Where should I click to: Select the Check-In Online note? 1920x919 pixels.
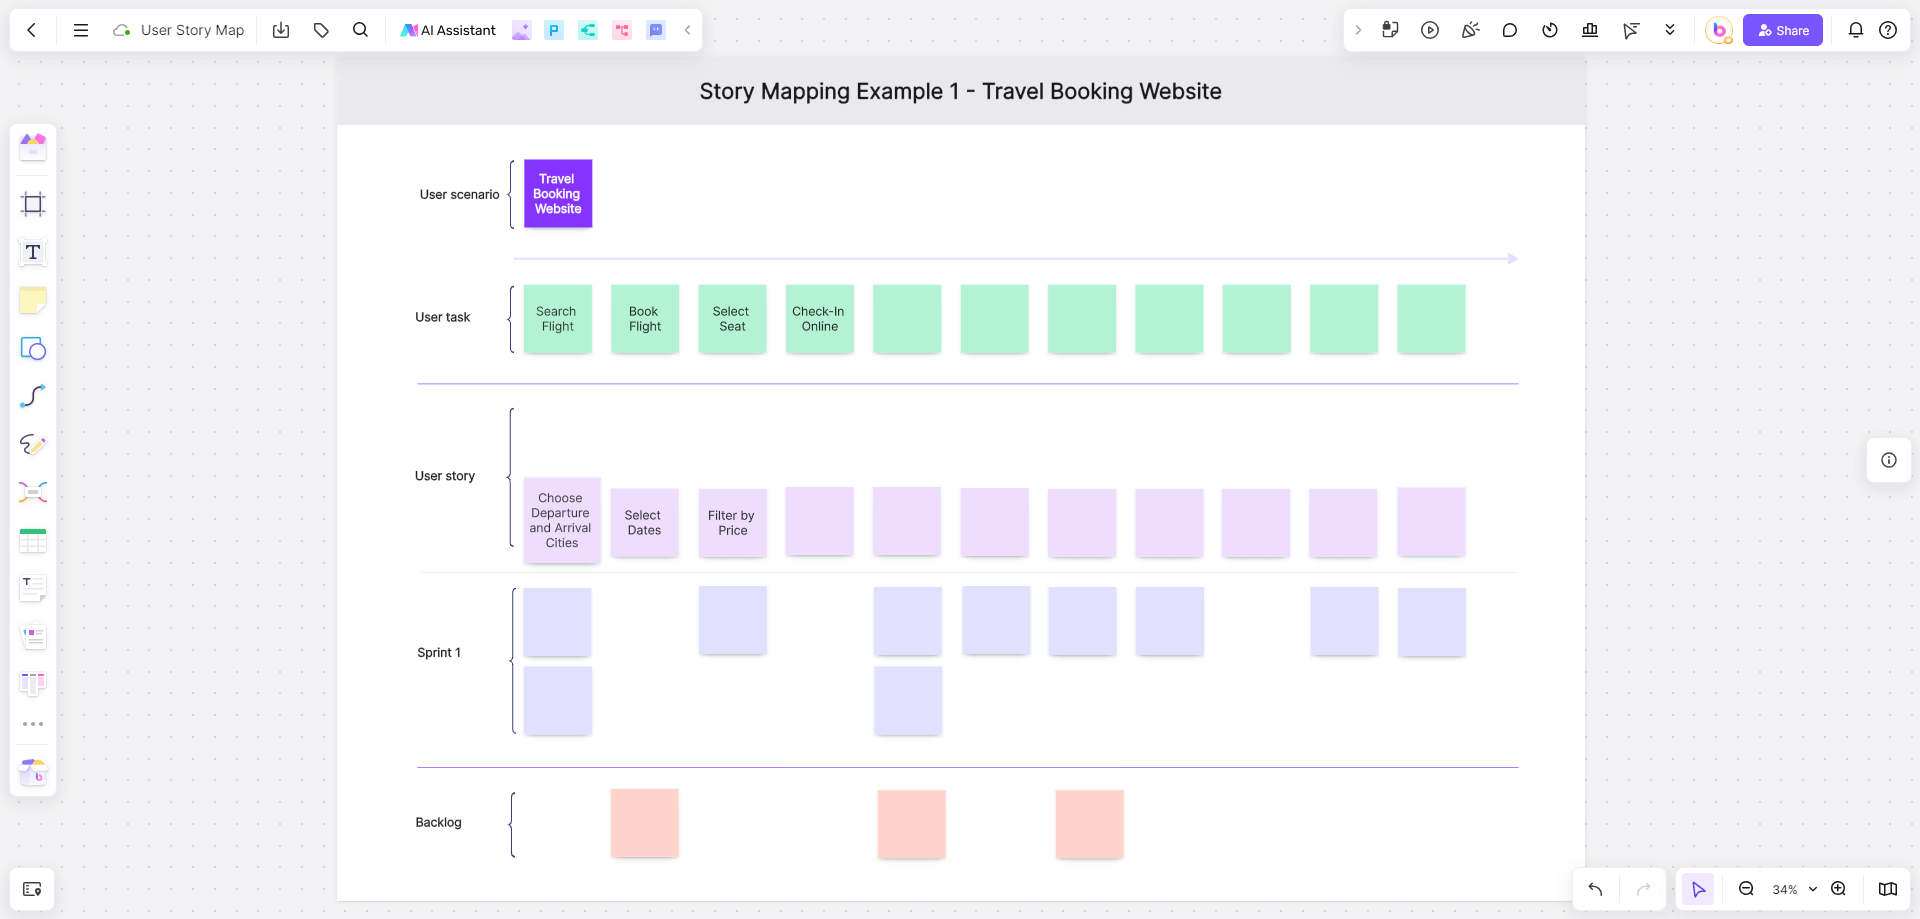coord(819,319)
